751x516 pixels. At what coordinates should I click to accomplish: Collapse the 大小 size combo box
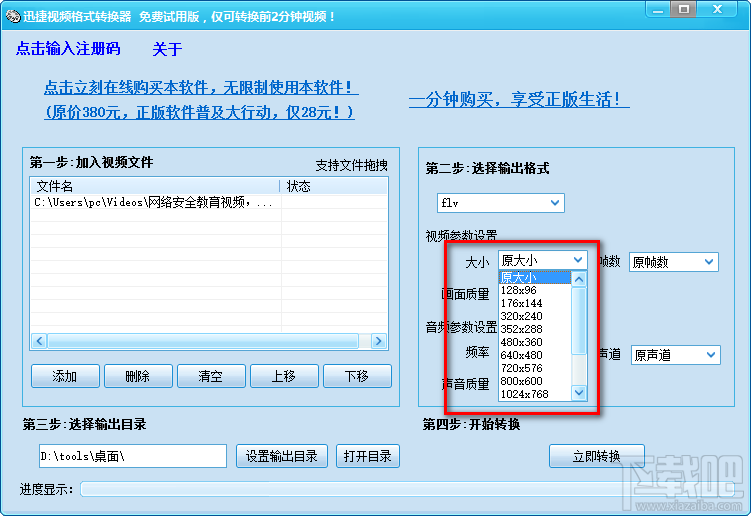point(578,260)
